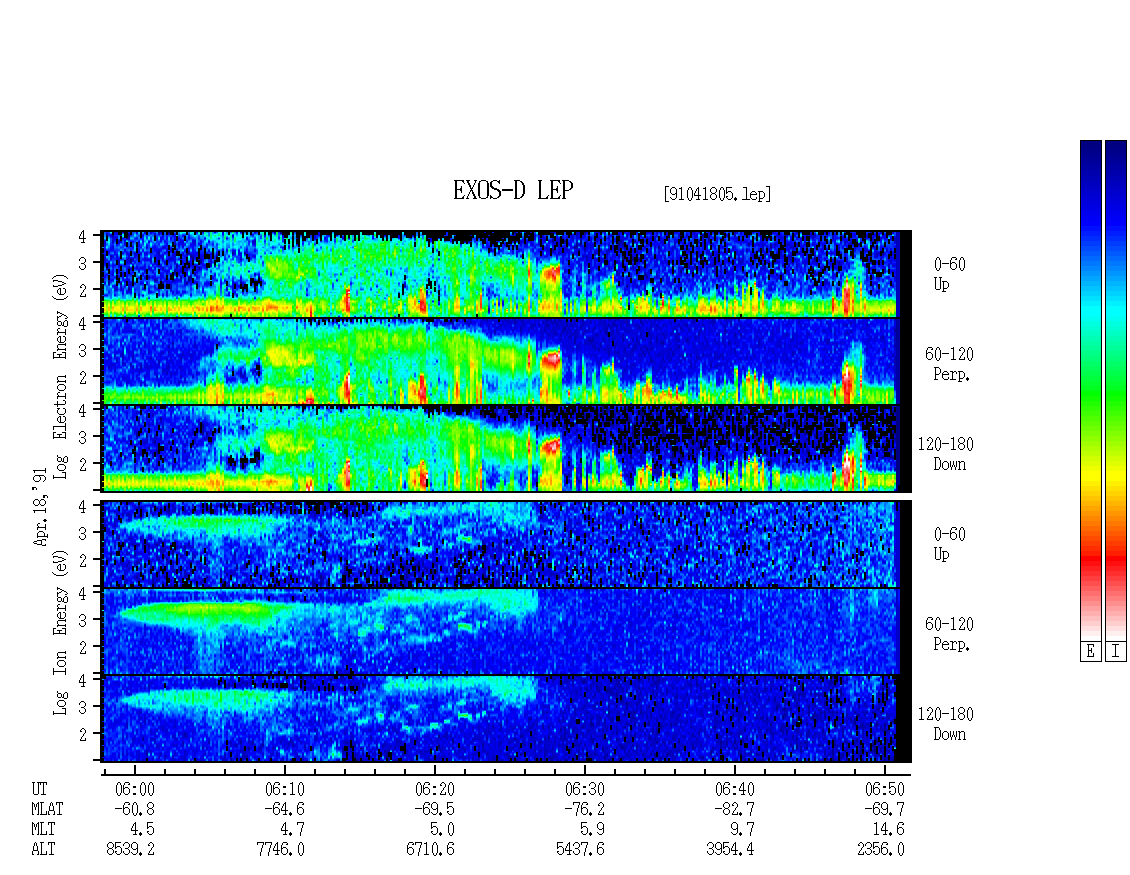Screen dimensions: 1130x875
Task: Click the ALT value 7746.0
Action: tap(280, 849)
